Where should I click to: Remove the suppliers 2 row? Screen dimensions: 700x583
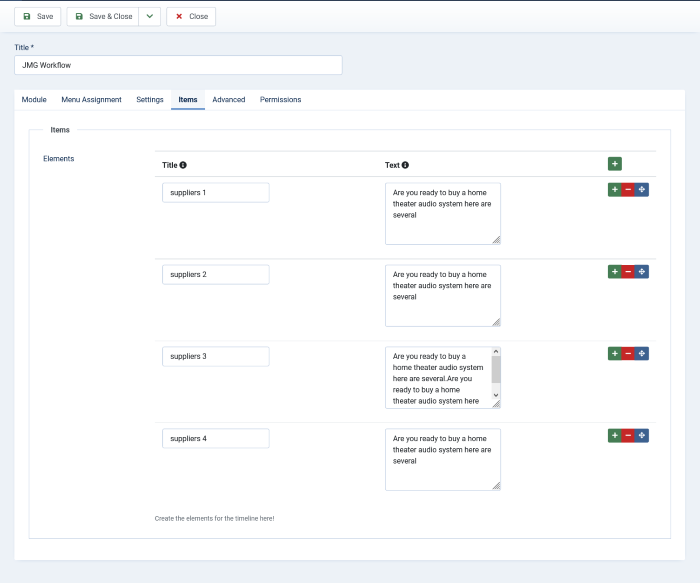click(x=628, y=271)
